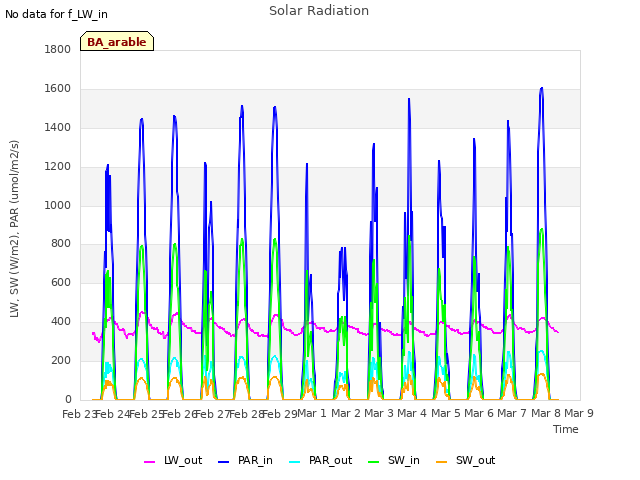Toggle the LW_out legend entry
Image resolution: width=640 pixels, height=480 pixels.
pos(173,460)
